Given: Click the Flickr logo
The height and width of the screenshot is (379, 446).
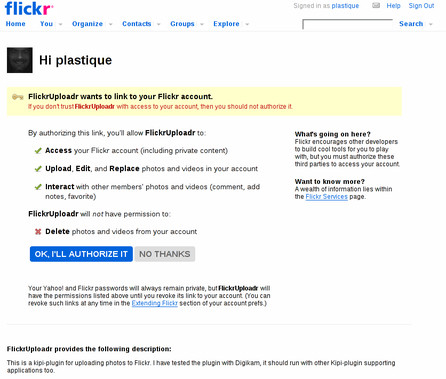Looking at the screenshot, I should pyautogui.click(x=29, y=8).
